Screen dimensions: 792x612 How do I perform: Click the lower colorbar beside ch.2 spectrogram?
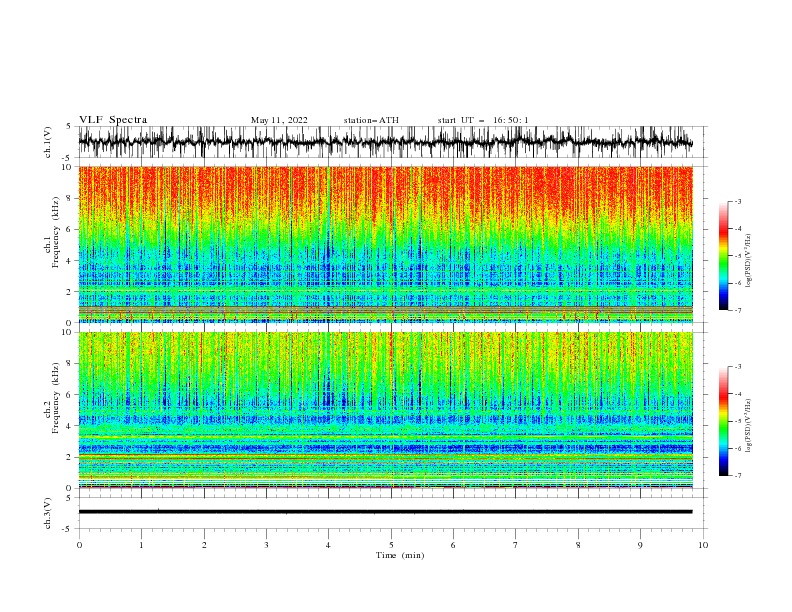pos(723,421)
